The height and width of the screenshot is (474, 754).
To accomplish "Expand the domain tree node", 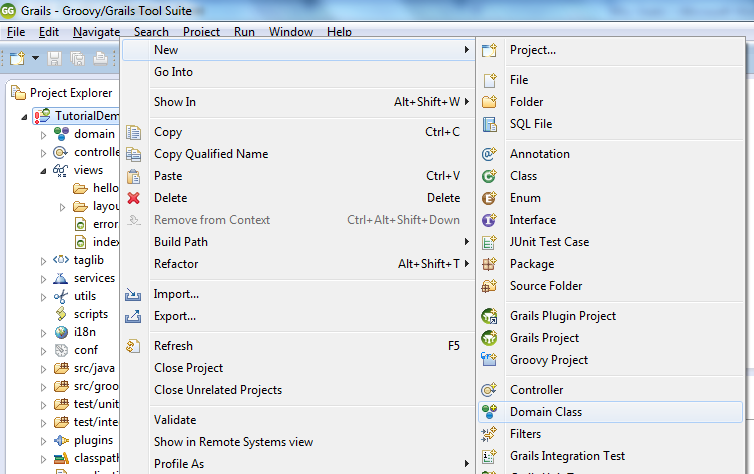I will tap(43, 135).
